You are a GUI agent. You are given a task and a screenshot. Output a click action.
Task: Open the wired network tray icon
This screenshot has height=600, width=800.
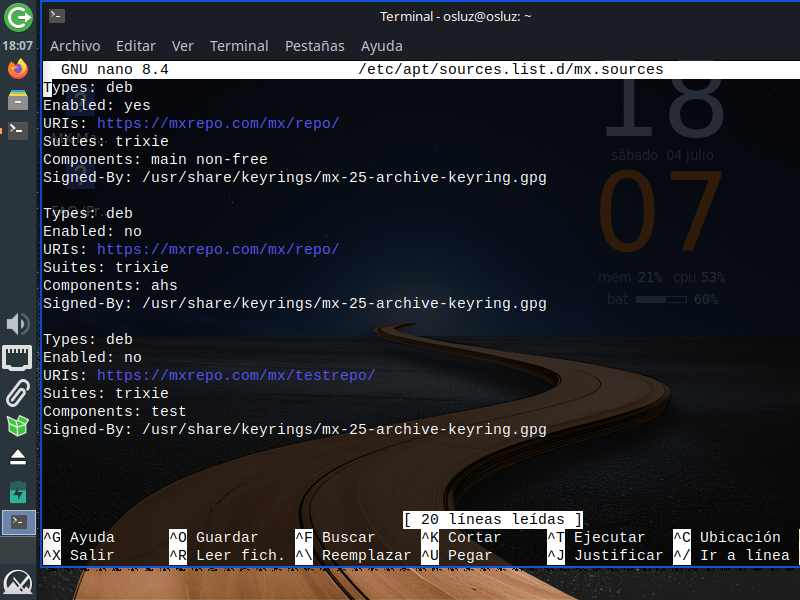(x=17, y=358)
